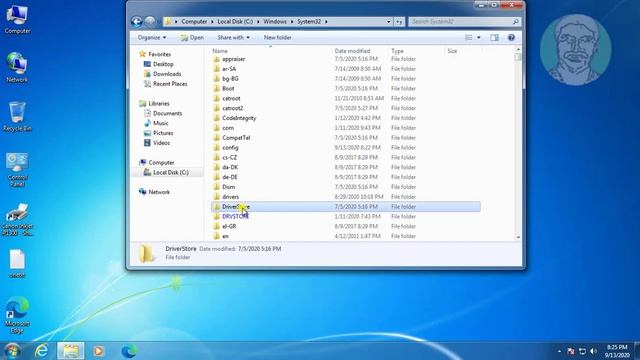Open Explorer Help question mark icon

click(x=511, y=38)
